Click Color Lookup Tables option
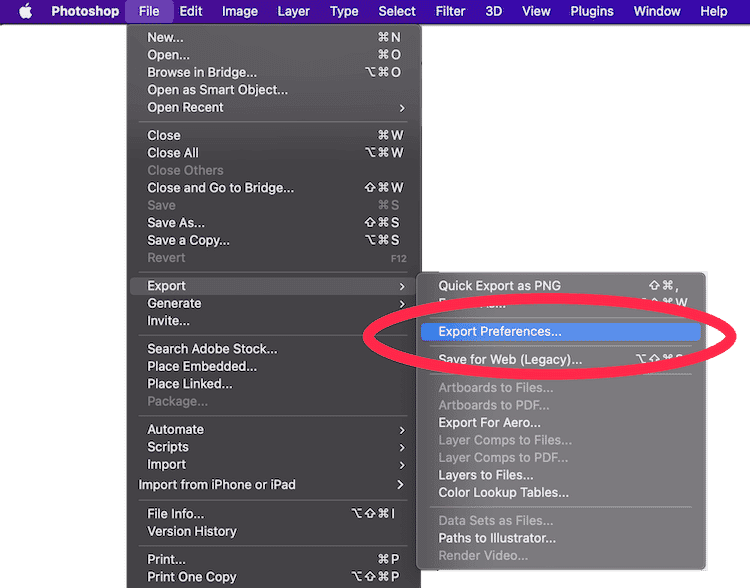Viewport: 750px width, 588px height. coord(503,492)
